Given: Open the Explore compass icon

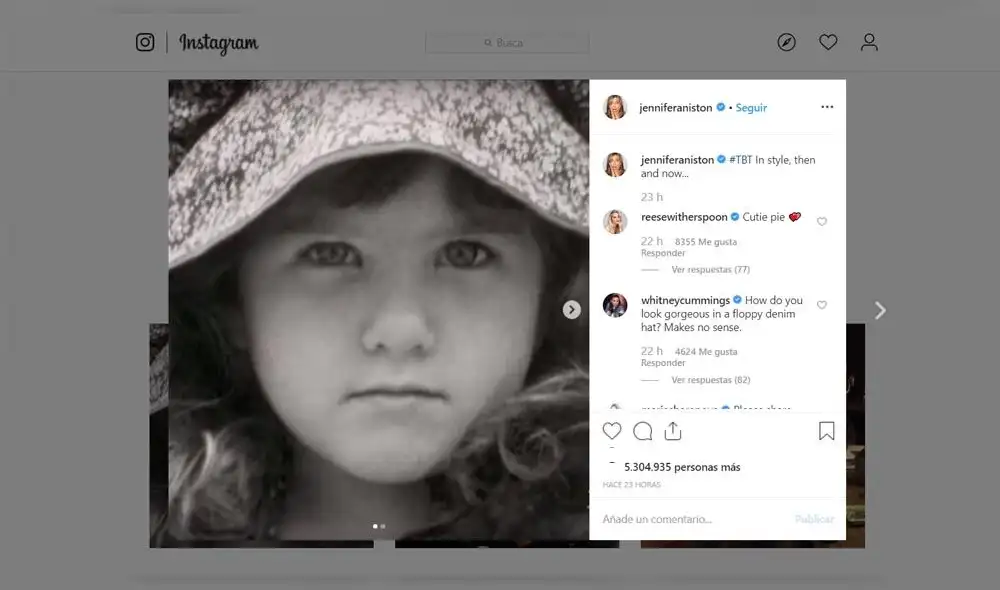Looking at the screenshot, I should pos(786,42).
